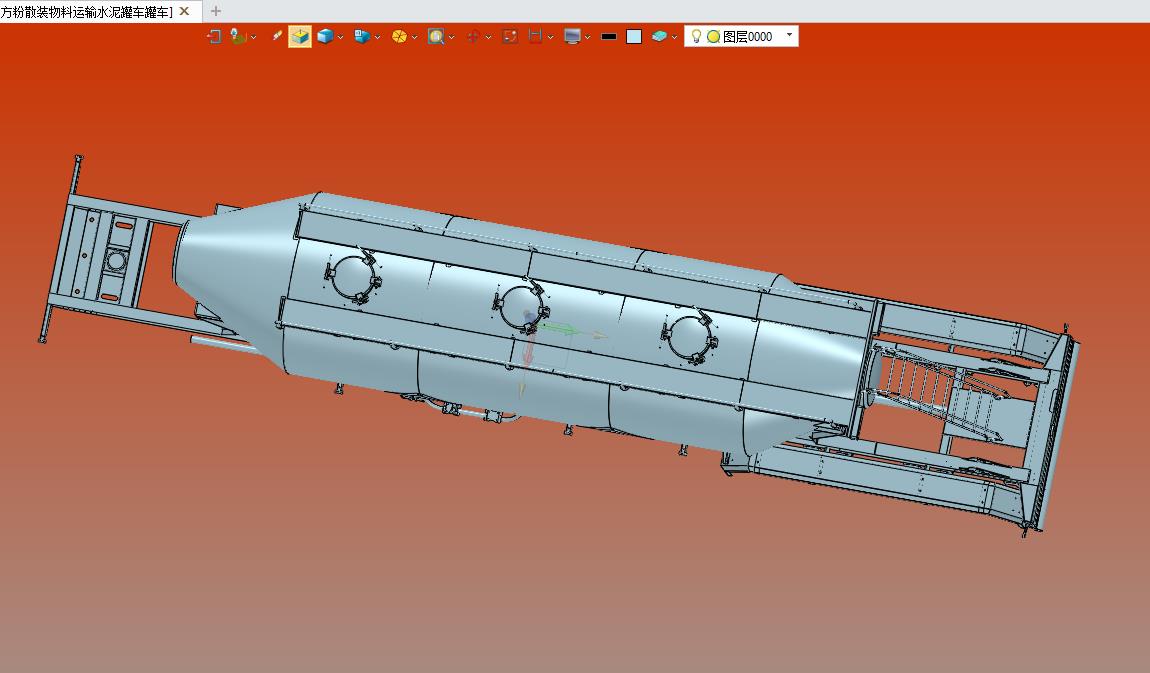Expand the section view dropdown arrow

point(414,37)
